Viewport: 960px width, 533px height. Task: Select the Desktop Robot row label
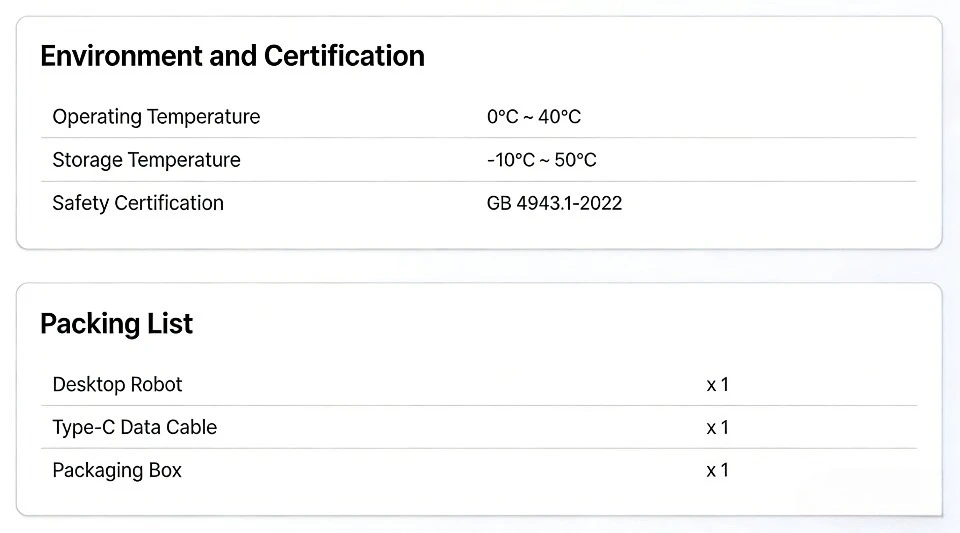(118, 384)
